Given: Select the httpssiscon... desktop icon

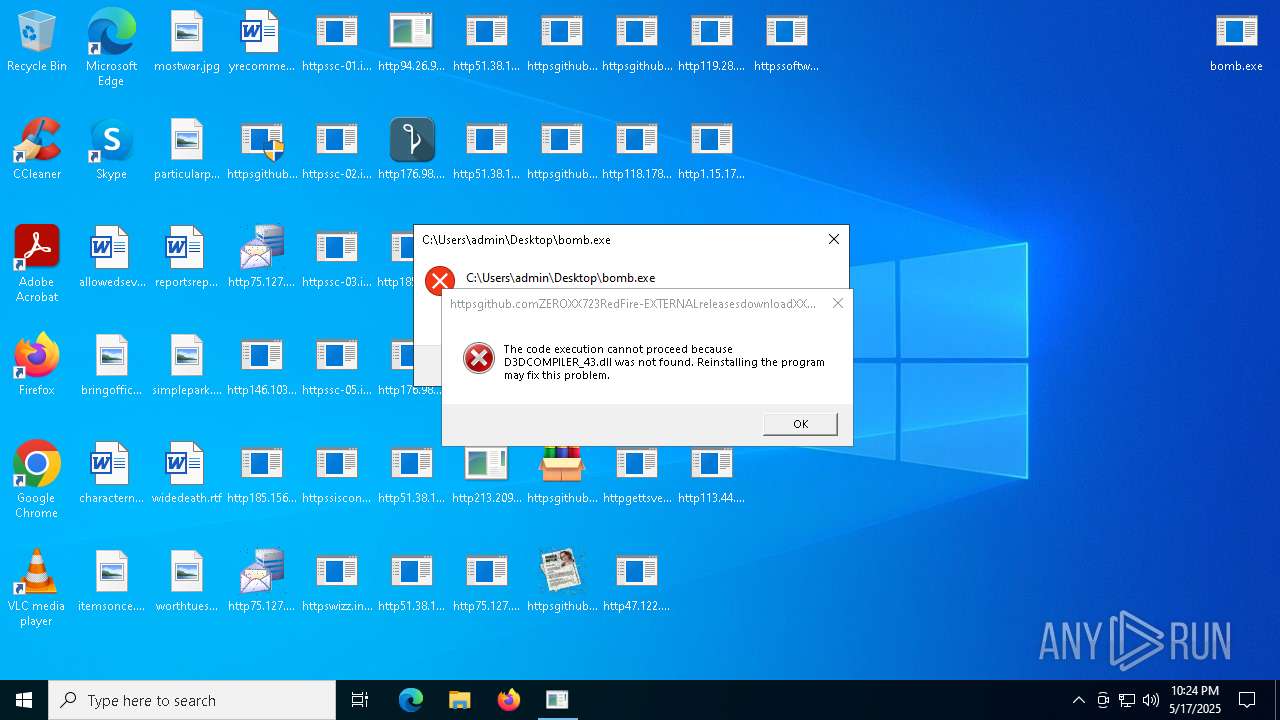Looking at the screenshot, I should point(337,474).
